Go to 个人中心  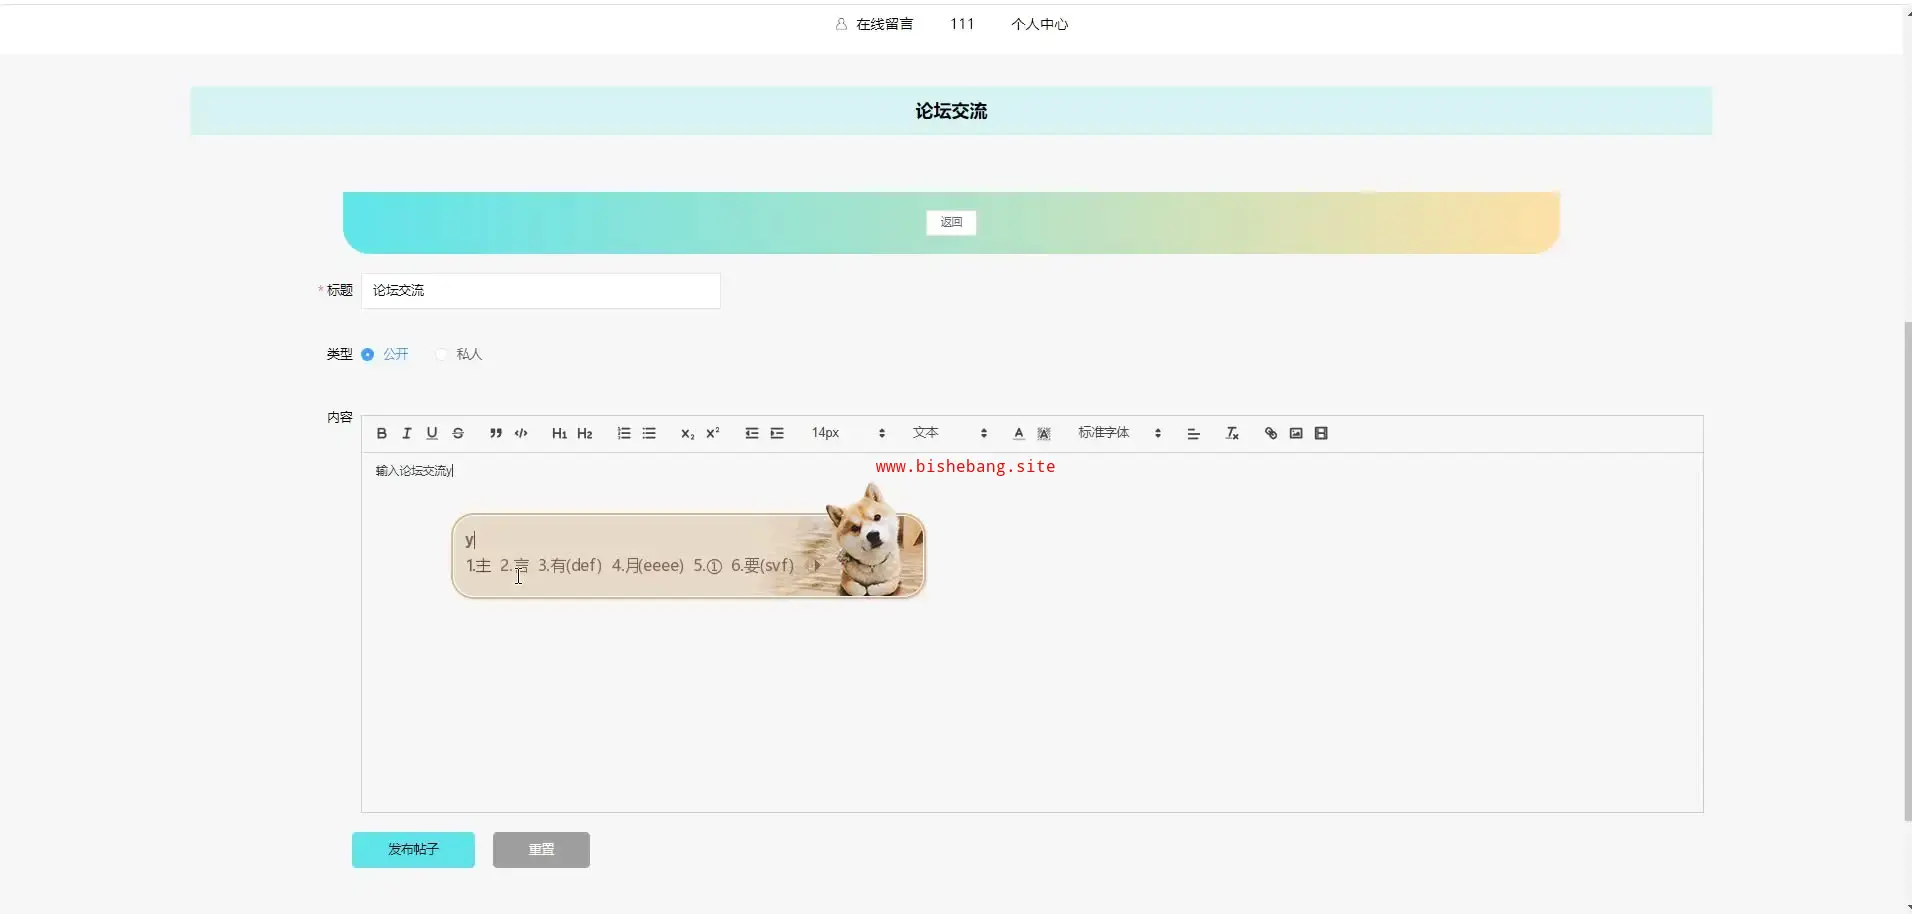pyautogui.click(x=1039, y=24)
